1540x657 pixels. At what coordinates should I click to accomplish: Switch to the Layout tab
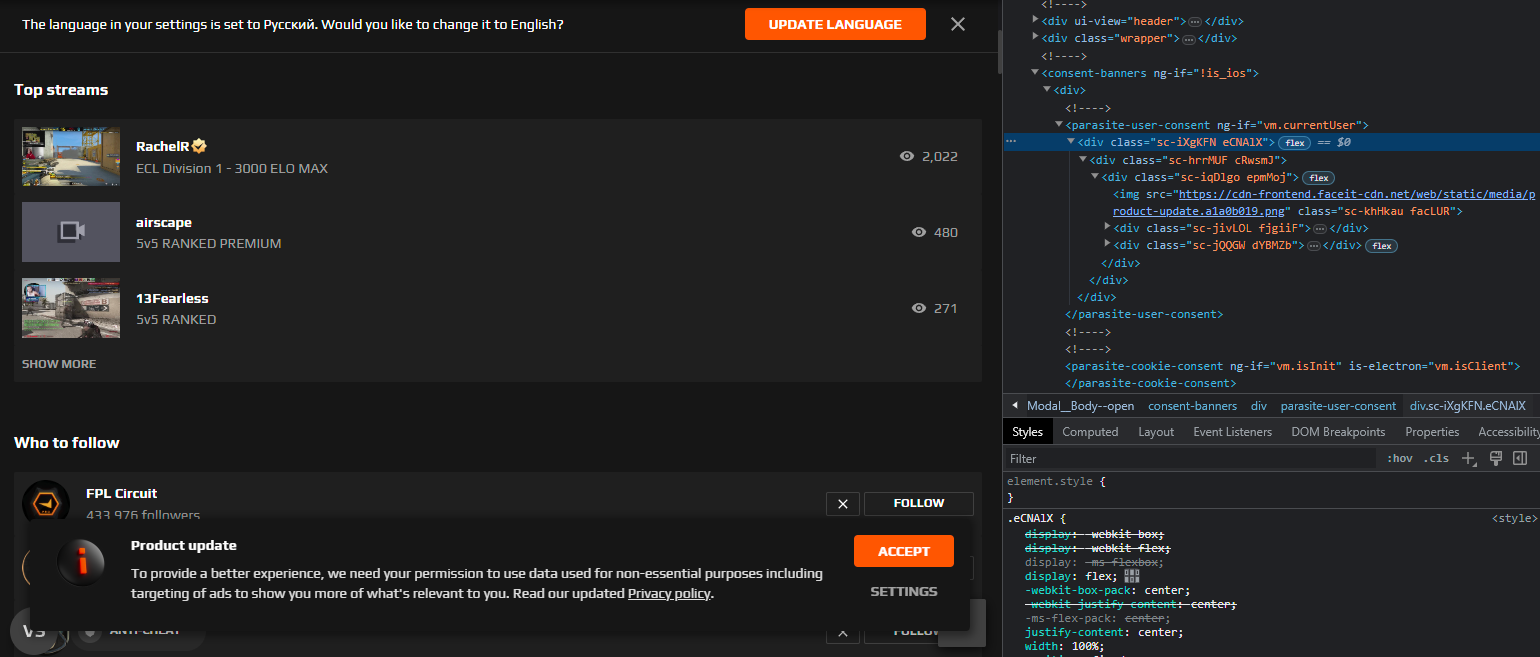tap(1156, 432)
